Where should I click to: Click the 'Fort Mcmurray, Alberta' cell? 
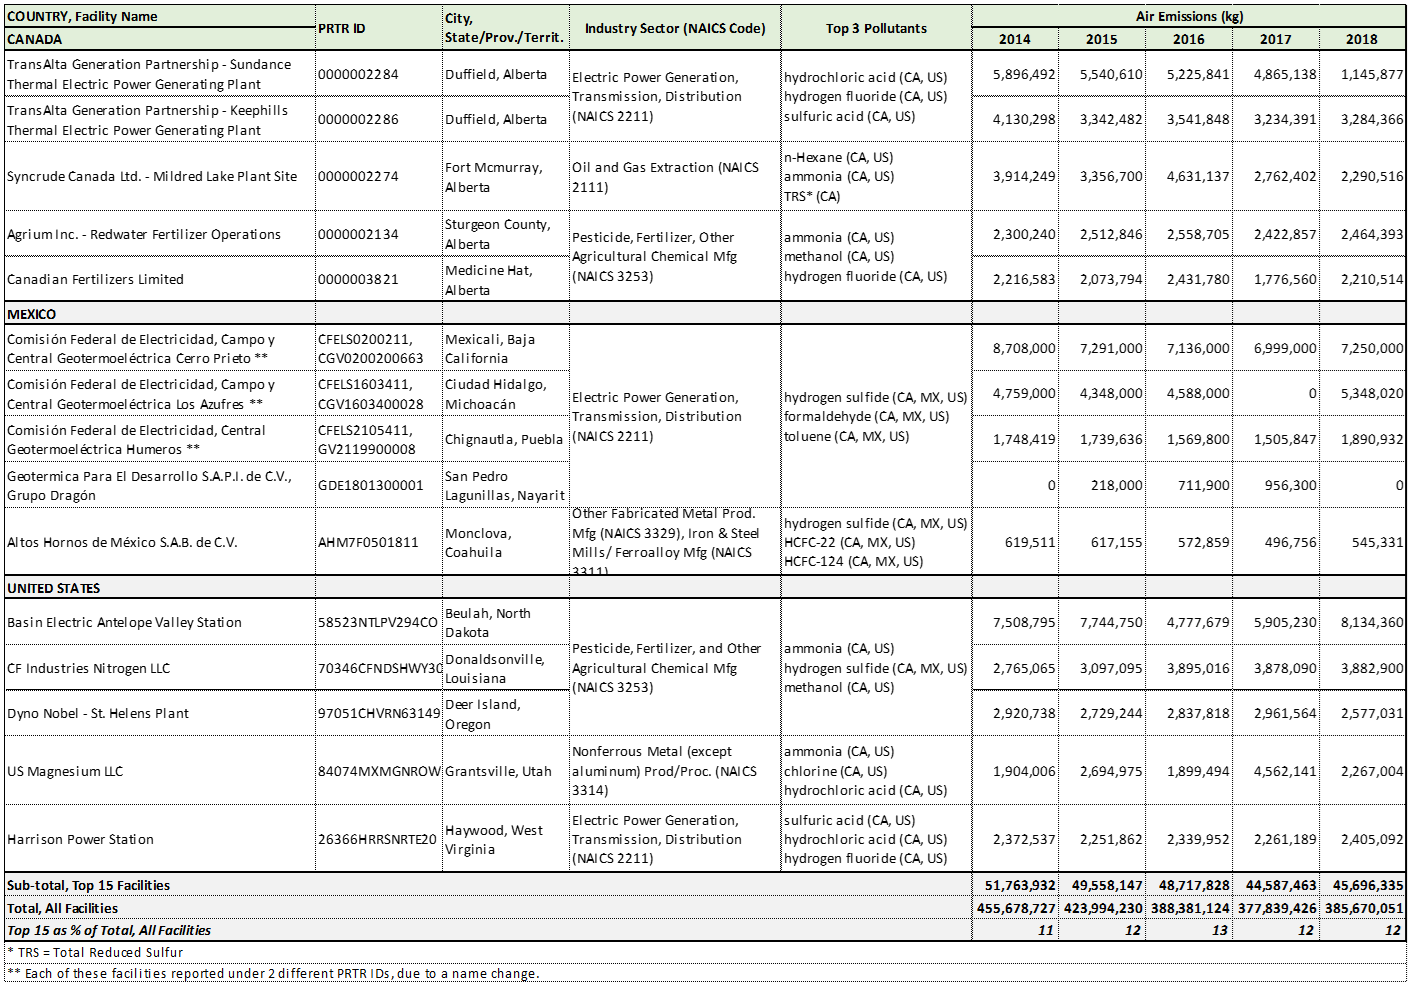click(x=494, y=177)
